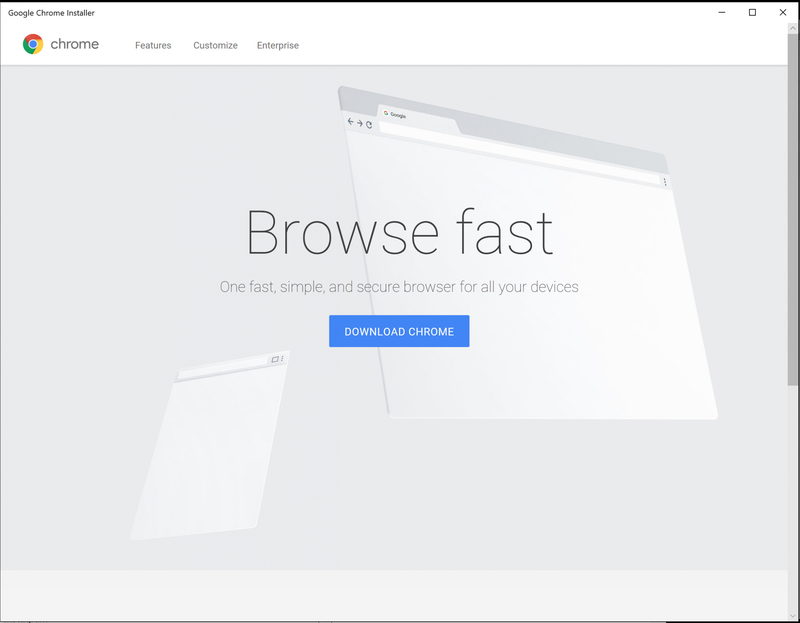Viewport: 800px width, 623px height.
Task: Click the chrome wordmark in the header
Action: [76, 44]
